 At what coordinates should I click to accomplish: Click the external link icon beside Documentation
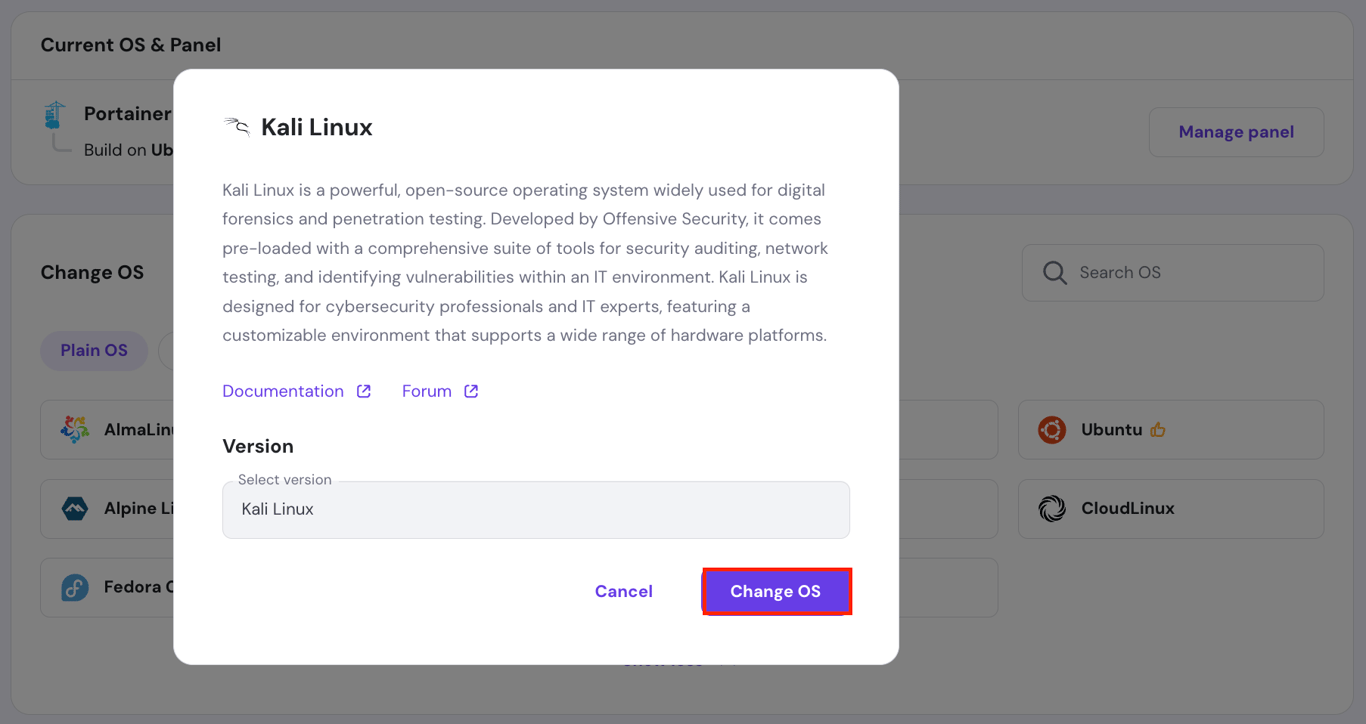coord(363,390)
